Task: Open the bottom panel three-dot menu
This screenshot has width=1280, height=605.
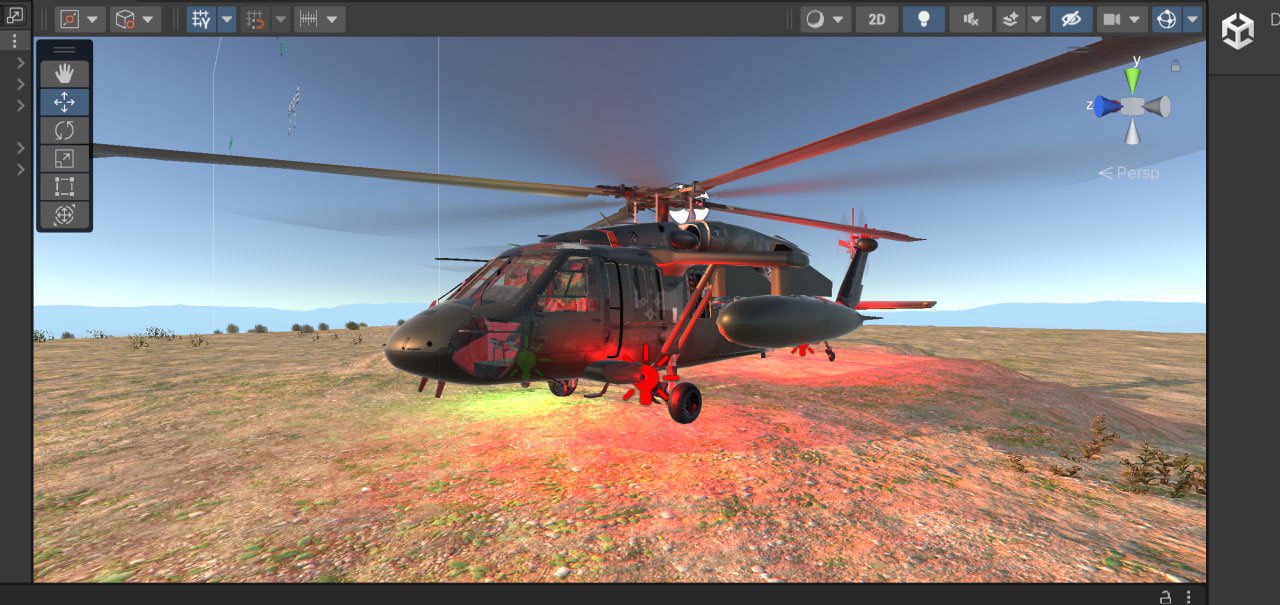Action: (1190, 596)
